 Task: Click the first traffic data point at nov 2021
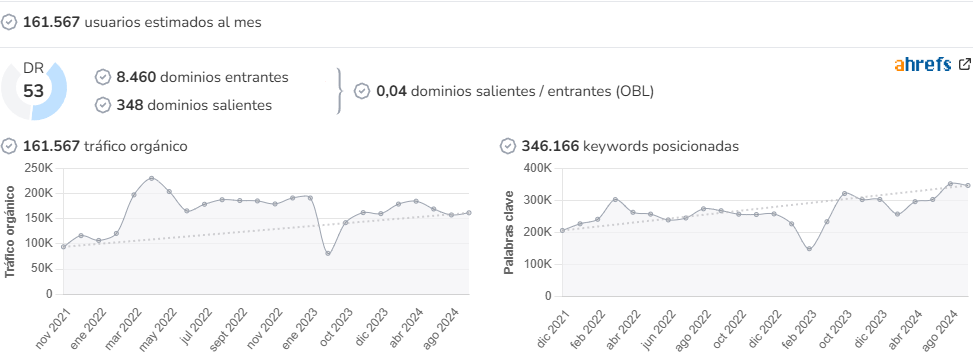point(63,247)
